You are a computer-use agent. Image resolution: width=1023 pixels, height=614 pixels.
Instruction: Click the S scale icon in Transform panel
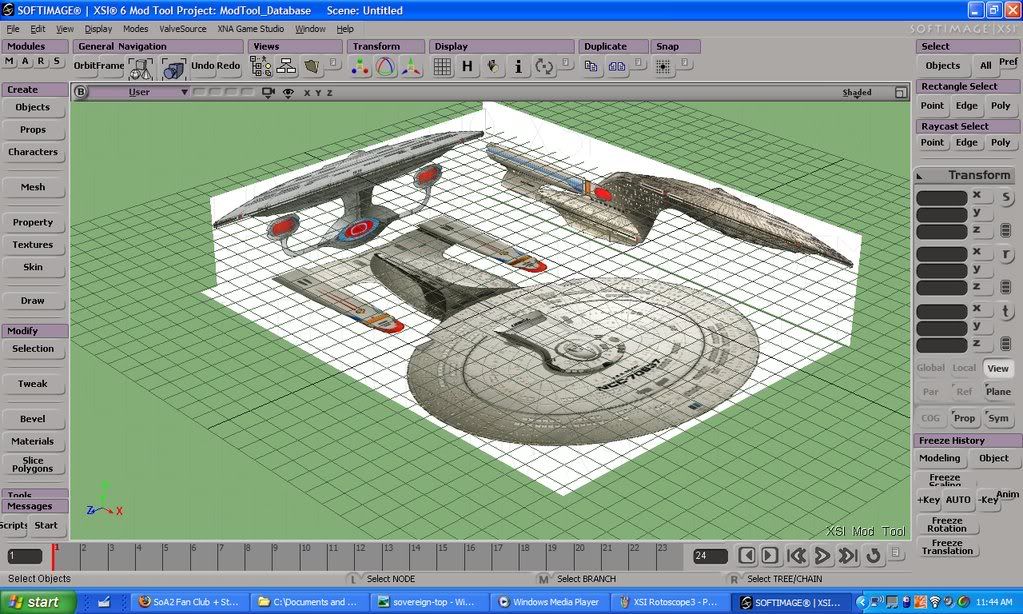tap(1006, 198)
